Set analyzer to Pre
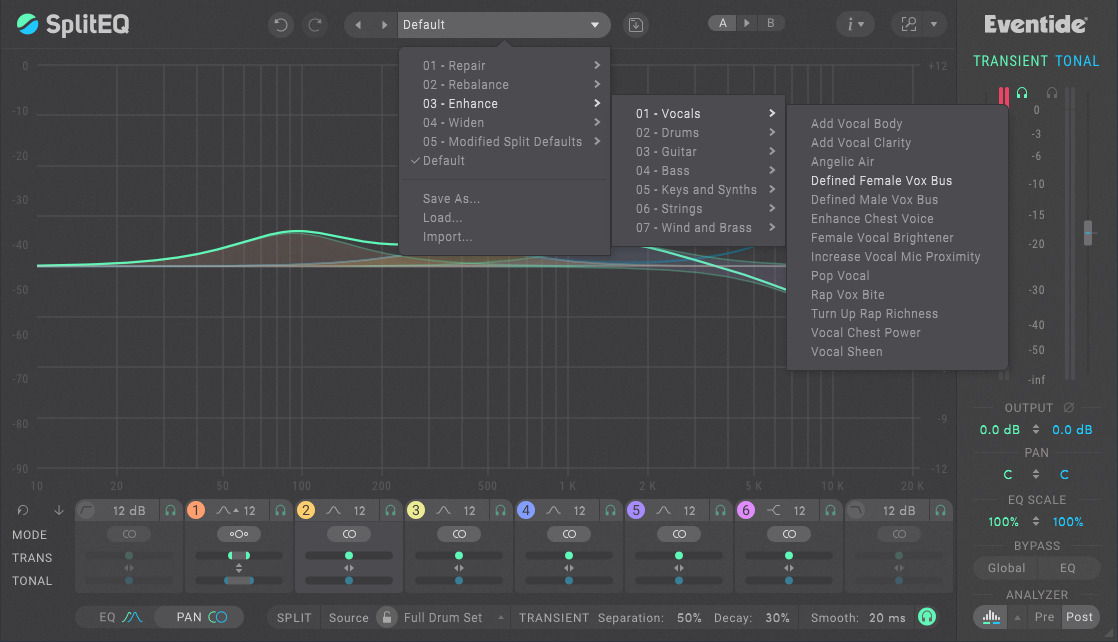This screenshot has width=1118, height=642. click(x=1045, y=617)
